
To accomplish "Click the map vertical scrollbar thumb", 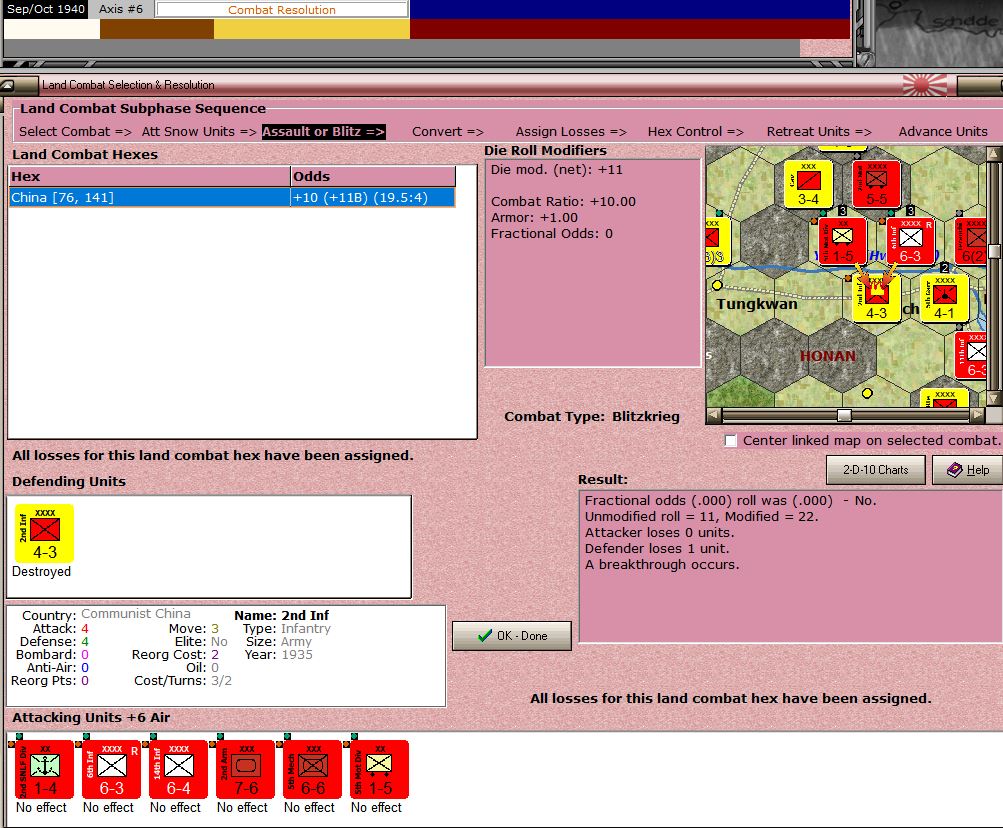I will (994, 251).
